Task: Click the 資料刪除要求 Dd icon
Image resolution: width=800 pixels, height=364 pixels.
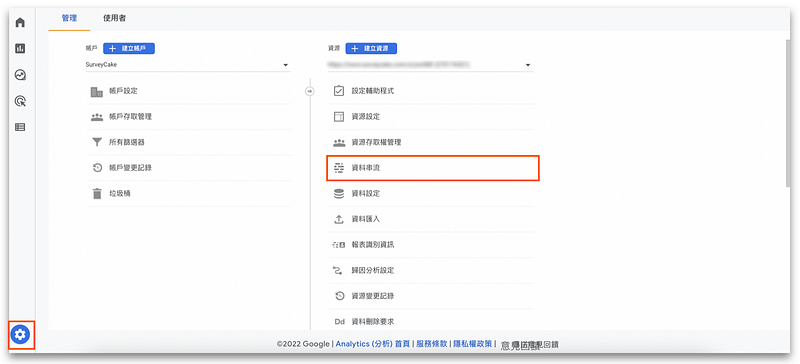Action: coord(339,322)
